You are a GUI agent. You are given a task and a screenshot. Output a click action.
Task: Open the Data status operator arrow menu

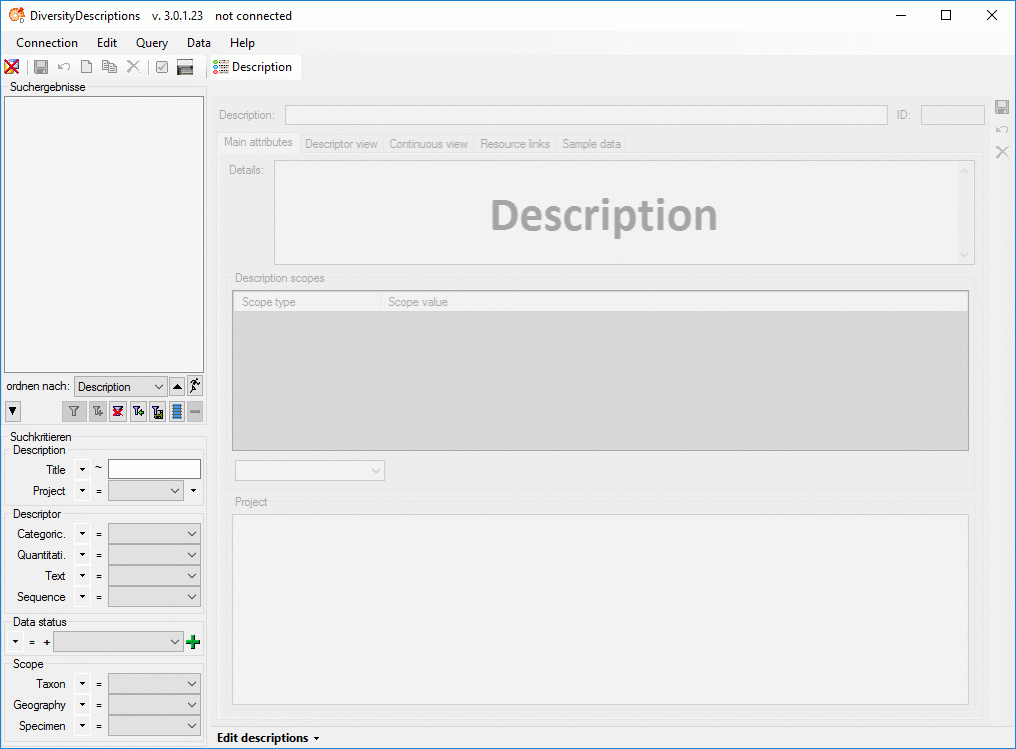pos(15,642)
